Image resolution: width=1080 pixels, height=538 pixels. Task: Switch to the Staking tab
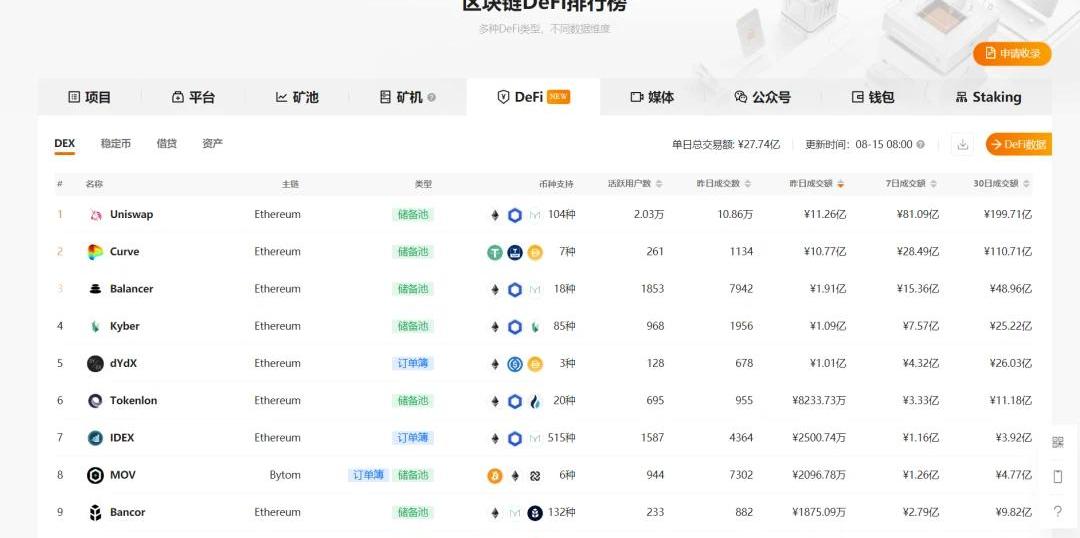tap(988, 97)
